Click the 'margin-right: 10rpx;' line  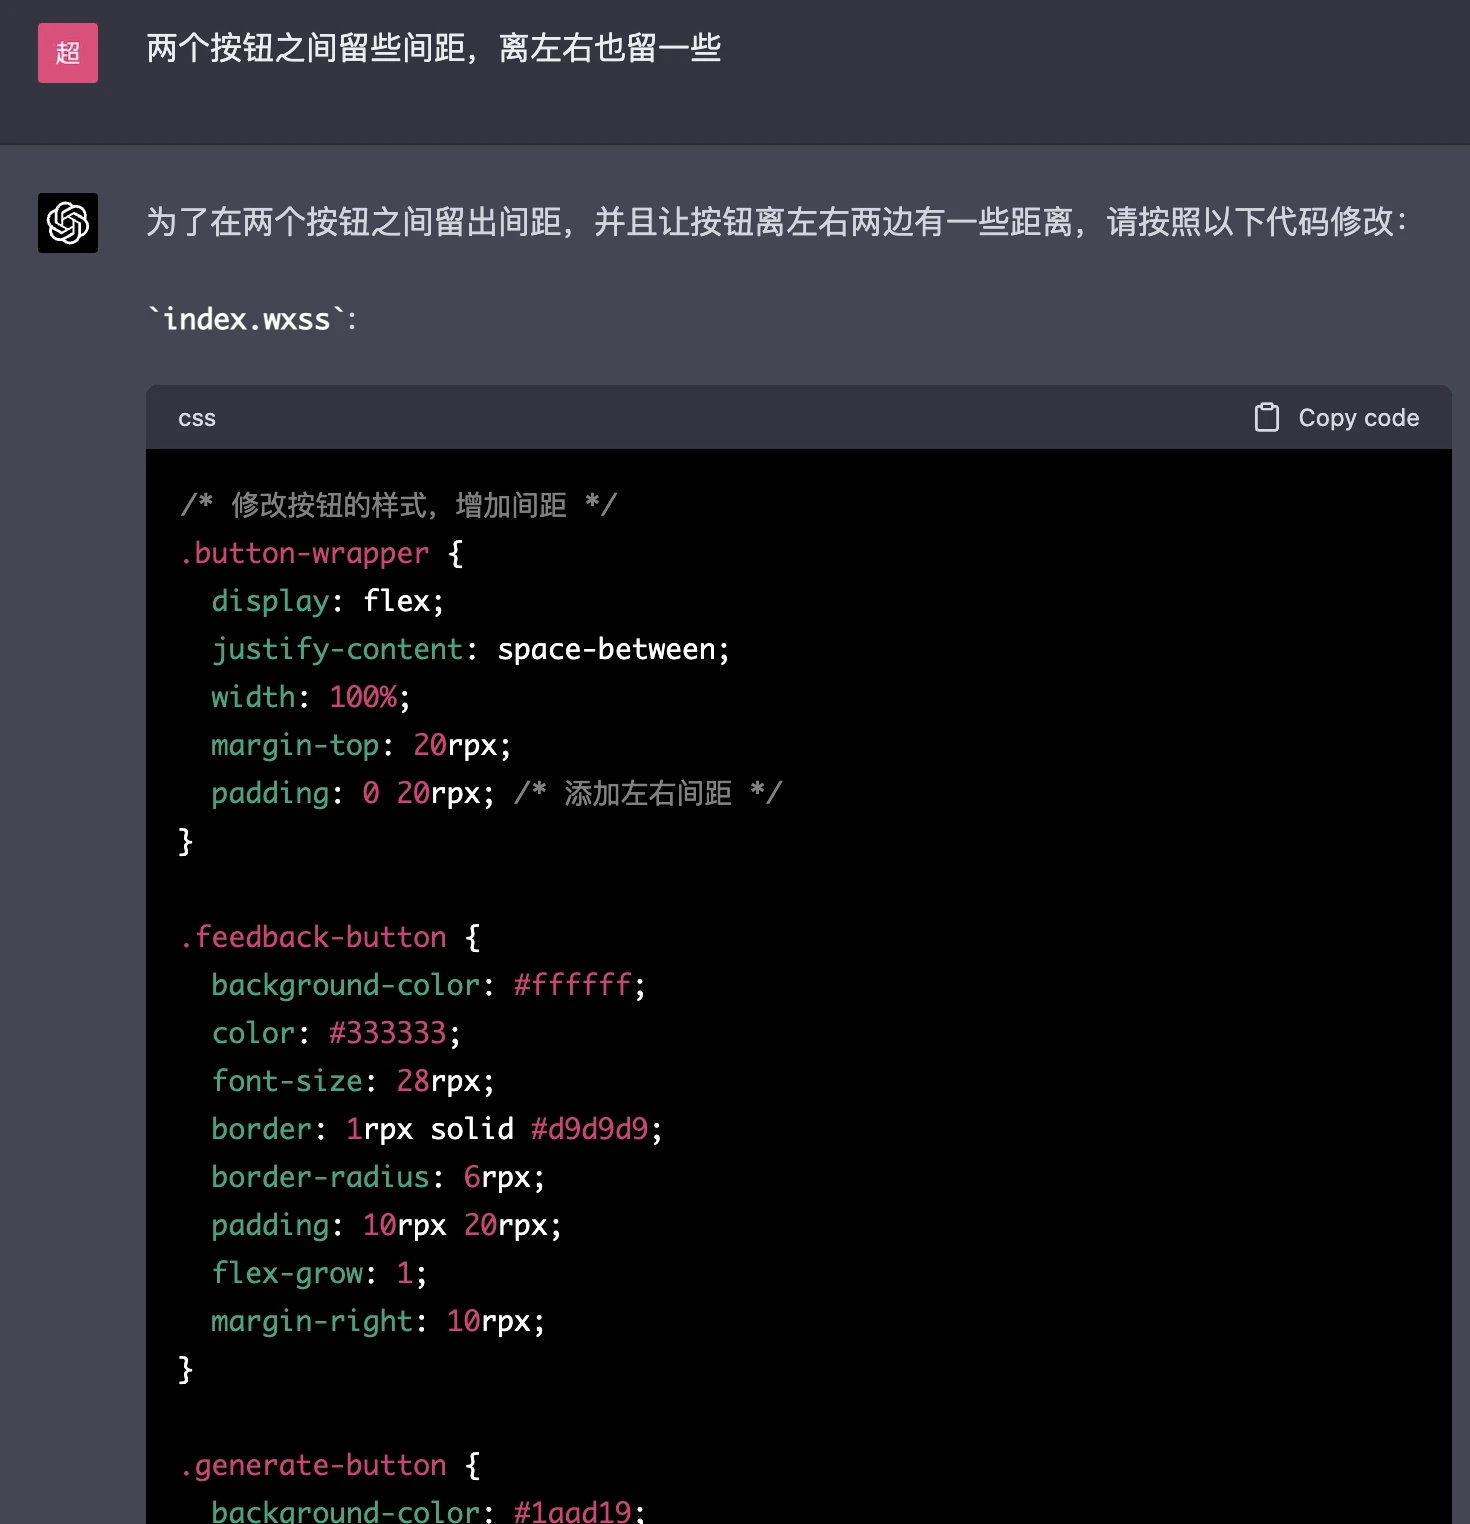(378, 1321)
